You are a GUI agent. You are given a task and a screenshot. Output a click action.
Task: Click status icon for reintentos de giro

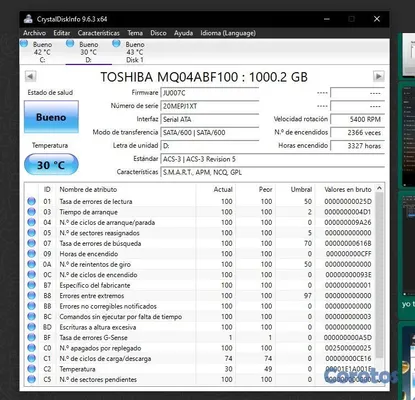(32, 264)
